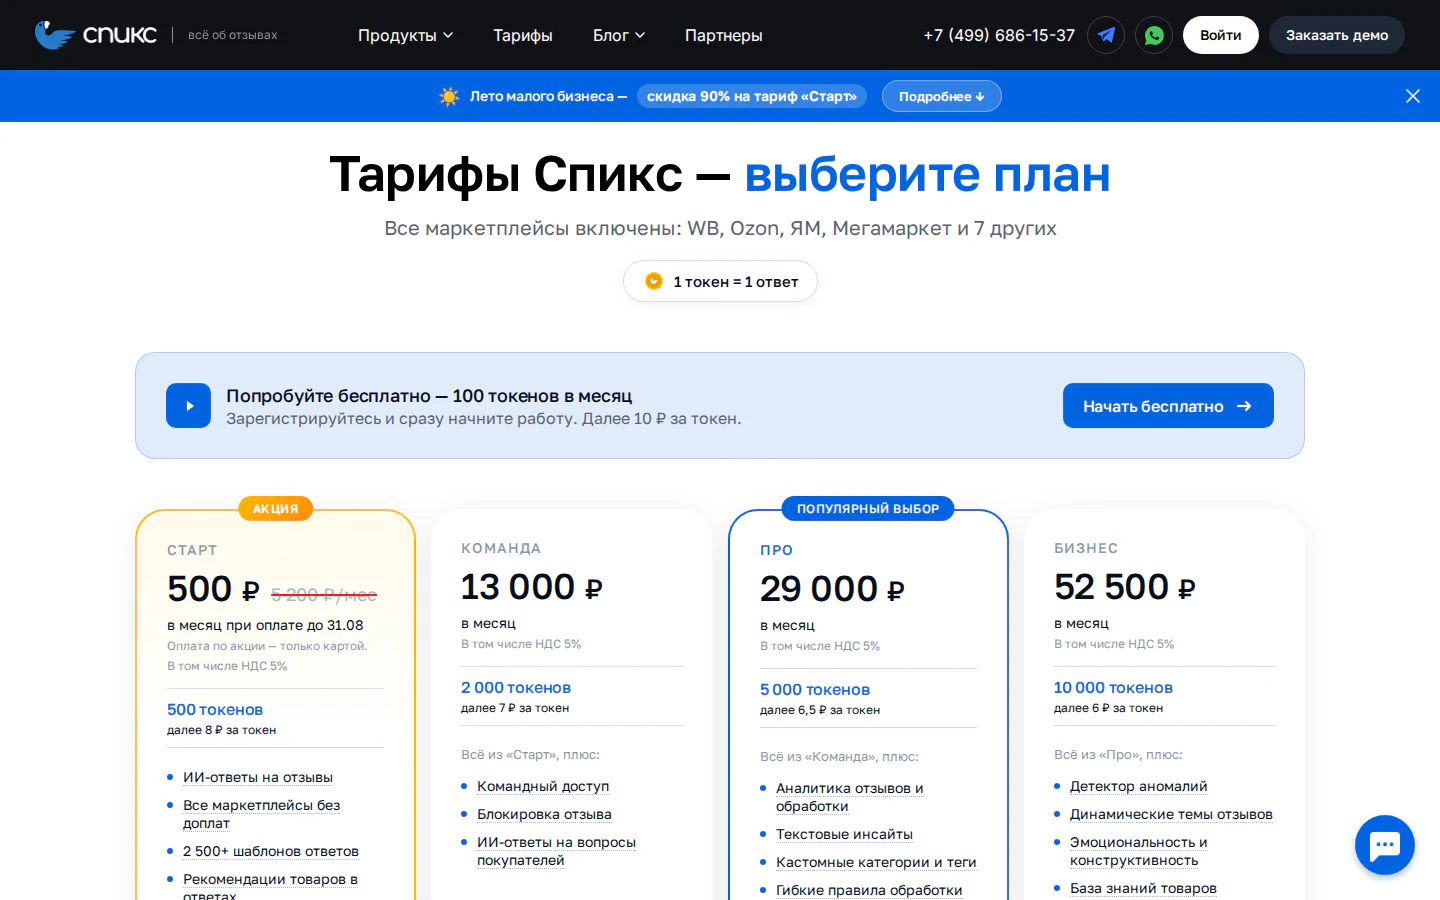
Task: Click the ИИ-ответы на отзывы feature
Action: click(258, 777)
